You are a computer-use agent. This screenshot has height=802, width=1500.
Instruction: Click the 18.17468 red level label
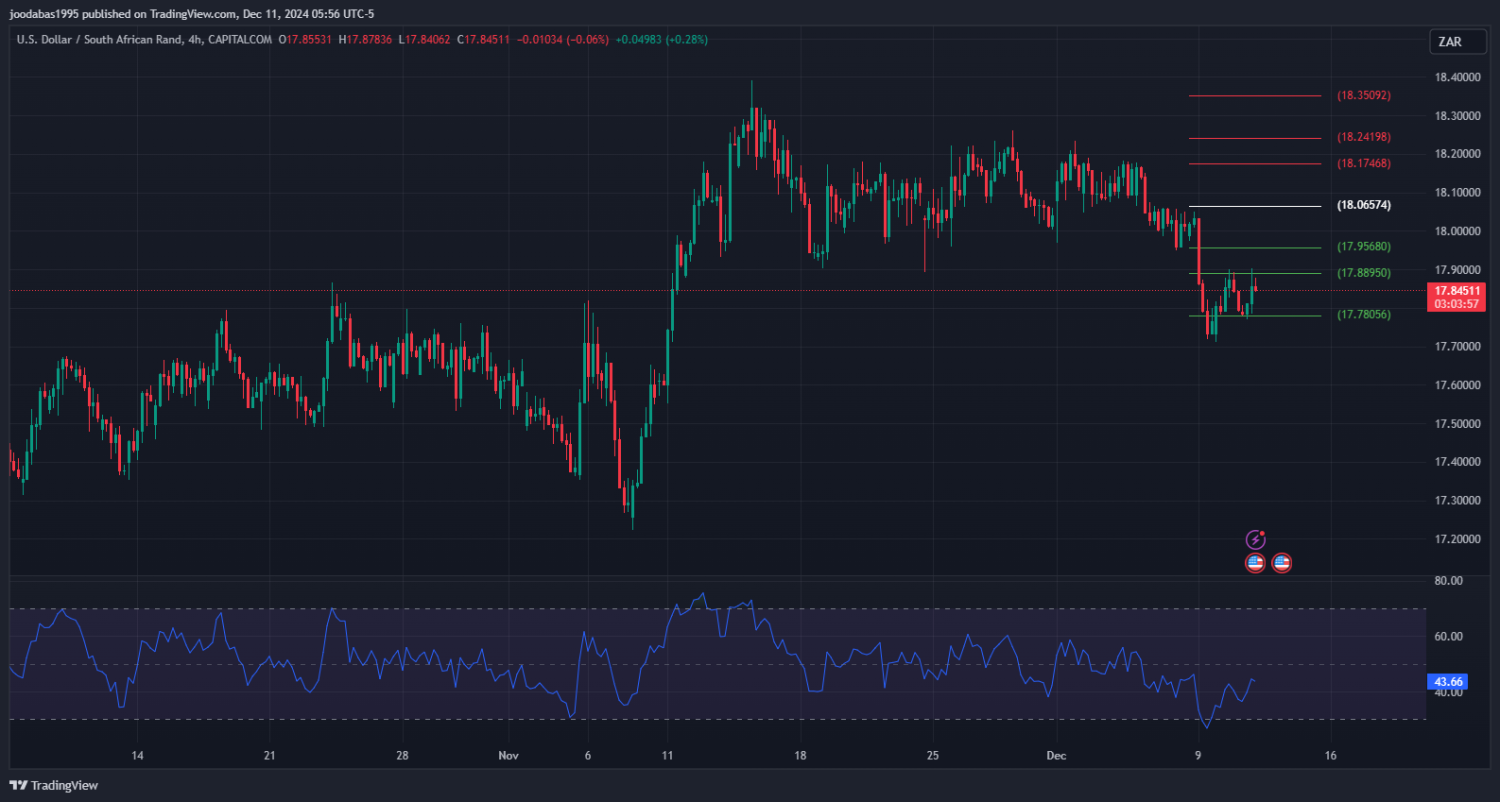[1364, 163]
